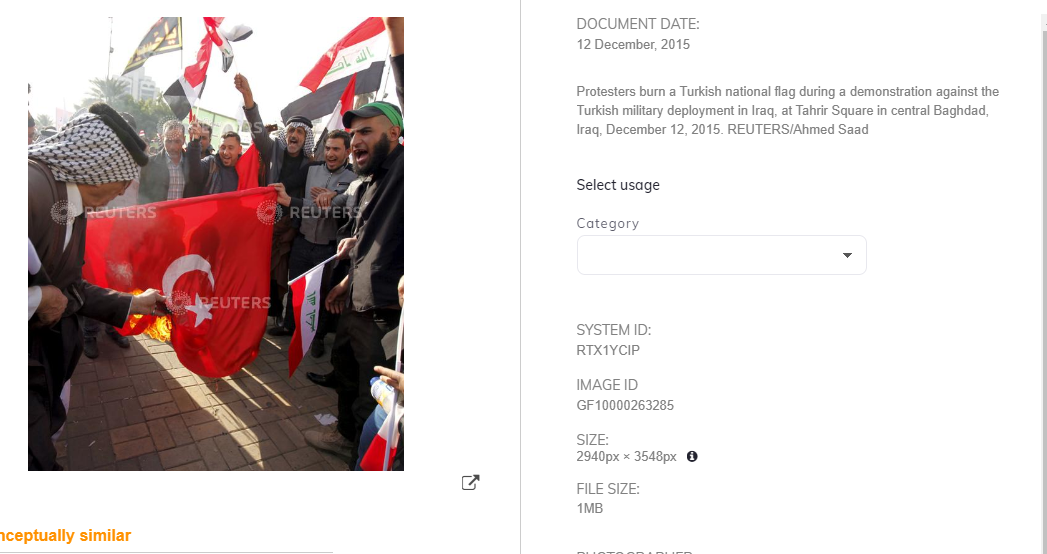Open the empty Category selection box
Screen dimensions: 1047x554
721,255
